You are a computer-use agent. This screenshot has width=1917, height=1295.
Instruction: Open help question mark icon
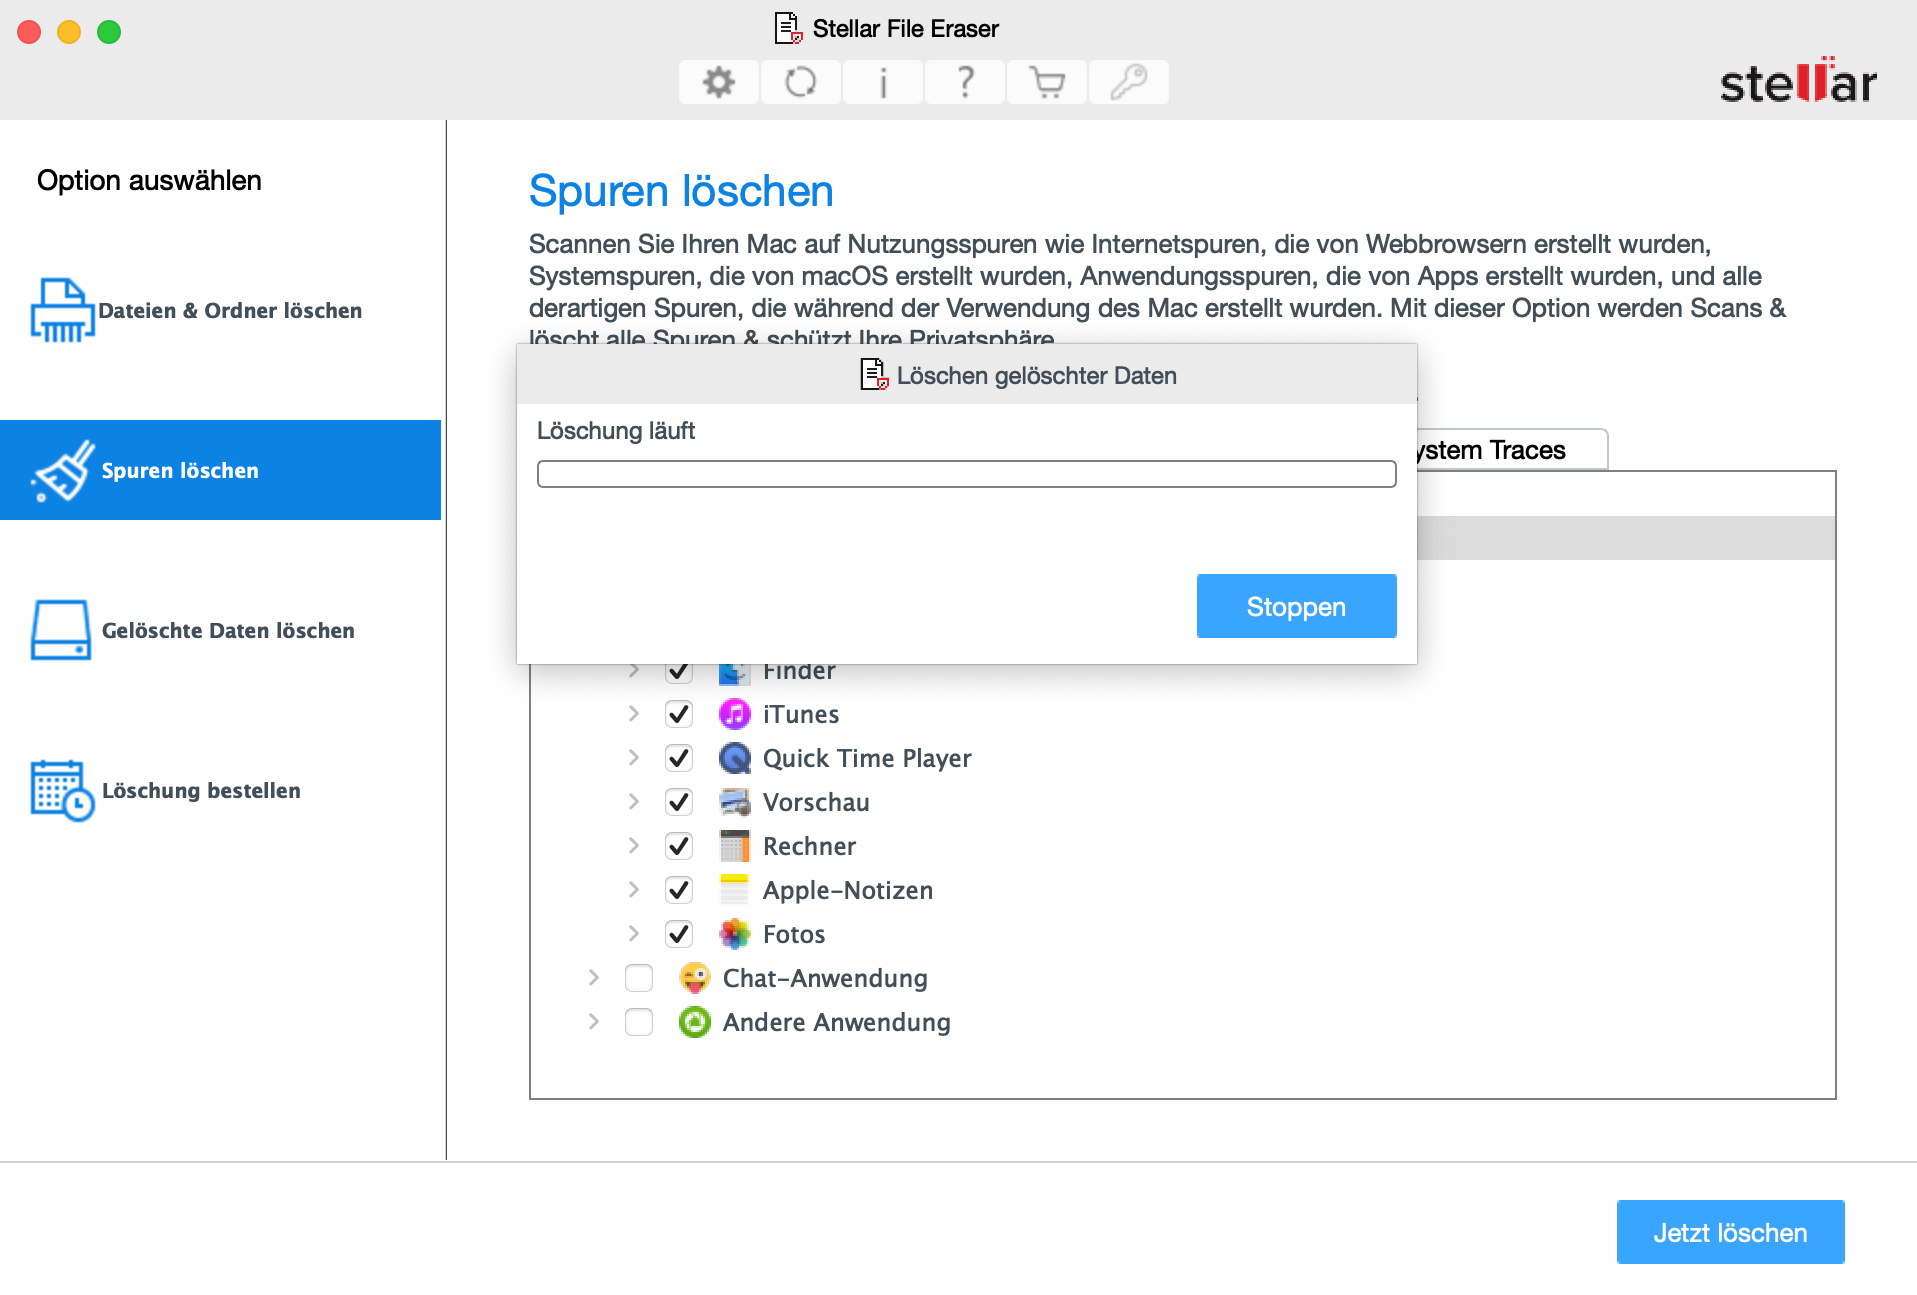(964, 82)
